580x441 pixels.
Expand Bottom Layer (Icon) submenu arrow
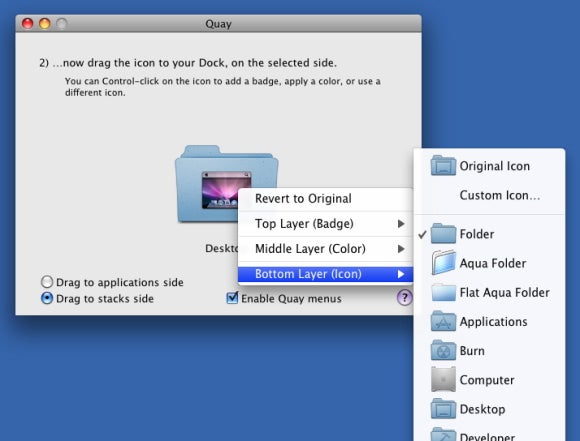pyautogui.click(x=401, y=274)
